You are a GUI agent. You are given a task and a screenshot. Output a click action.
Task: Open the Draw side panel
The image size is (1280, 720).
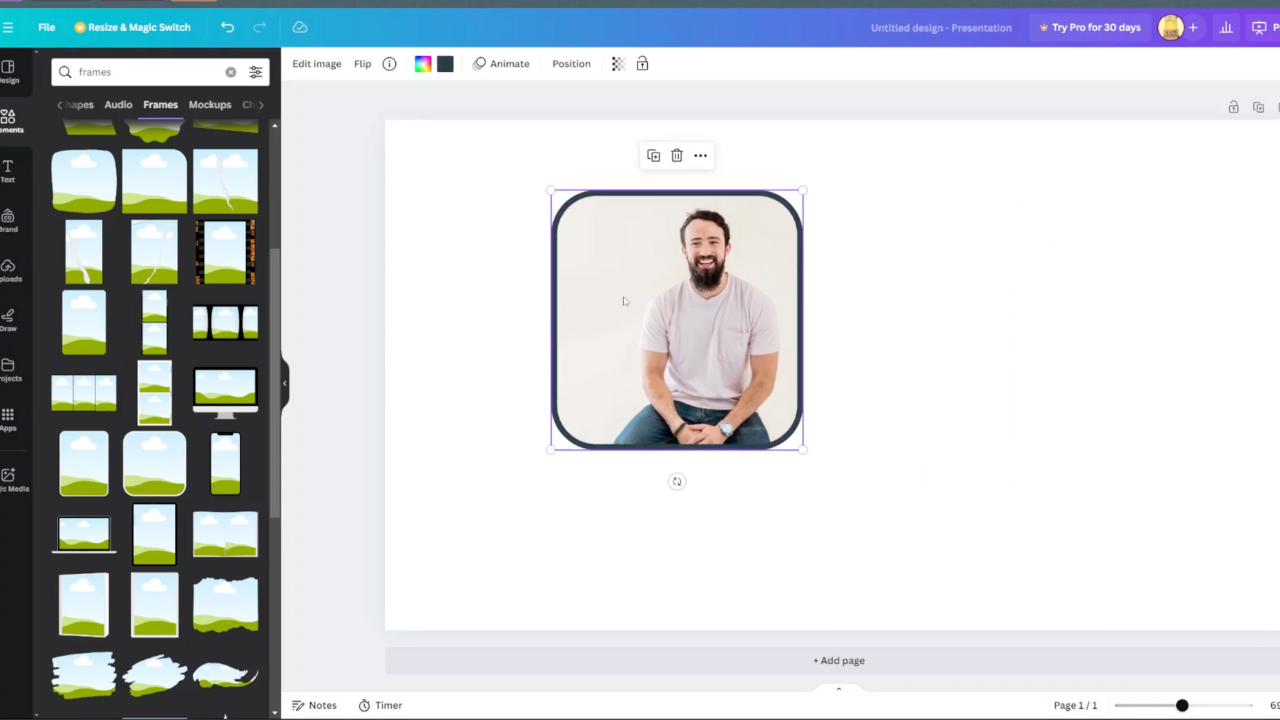[8, 320]
